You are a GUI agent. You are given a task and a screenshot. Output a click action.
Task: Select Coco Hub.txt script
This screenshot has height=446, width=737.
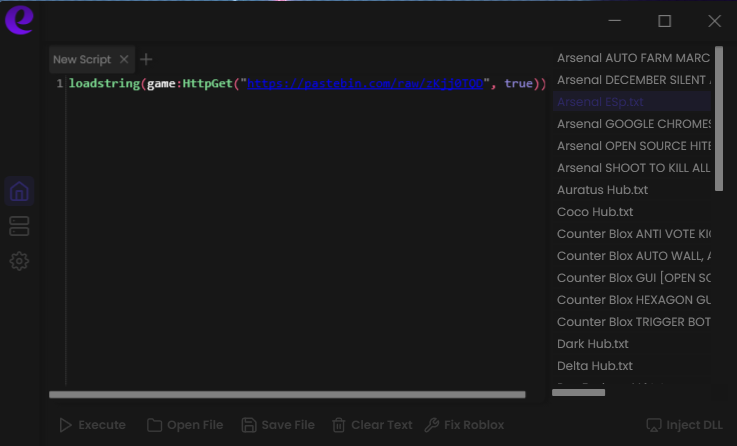tap(633, 212)
